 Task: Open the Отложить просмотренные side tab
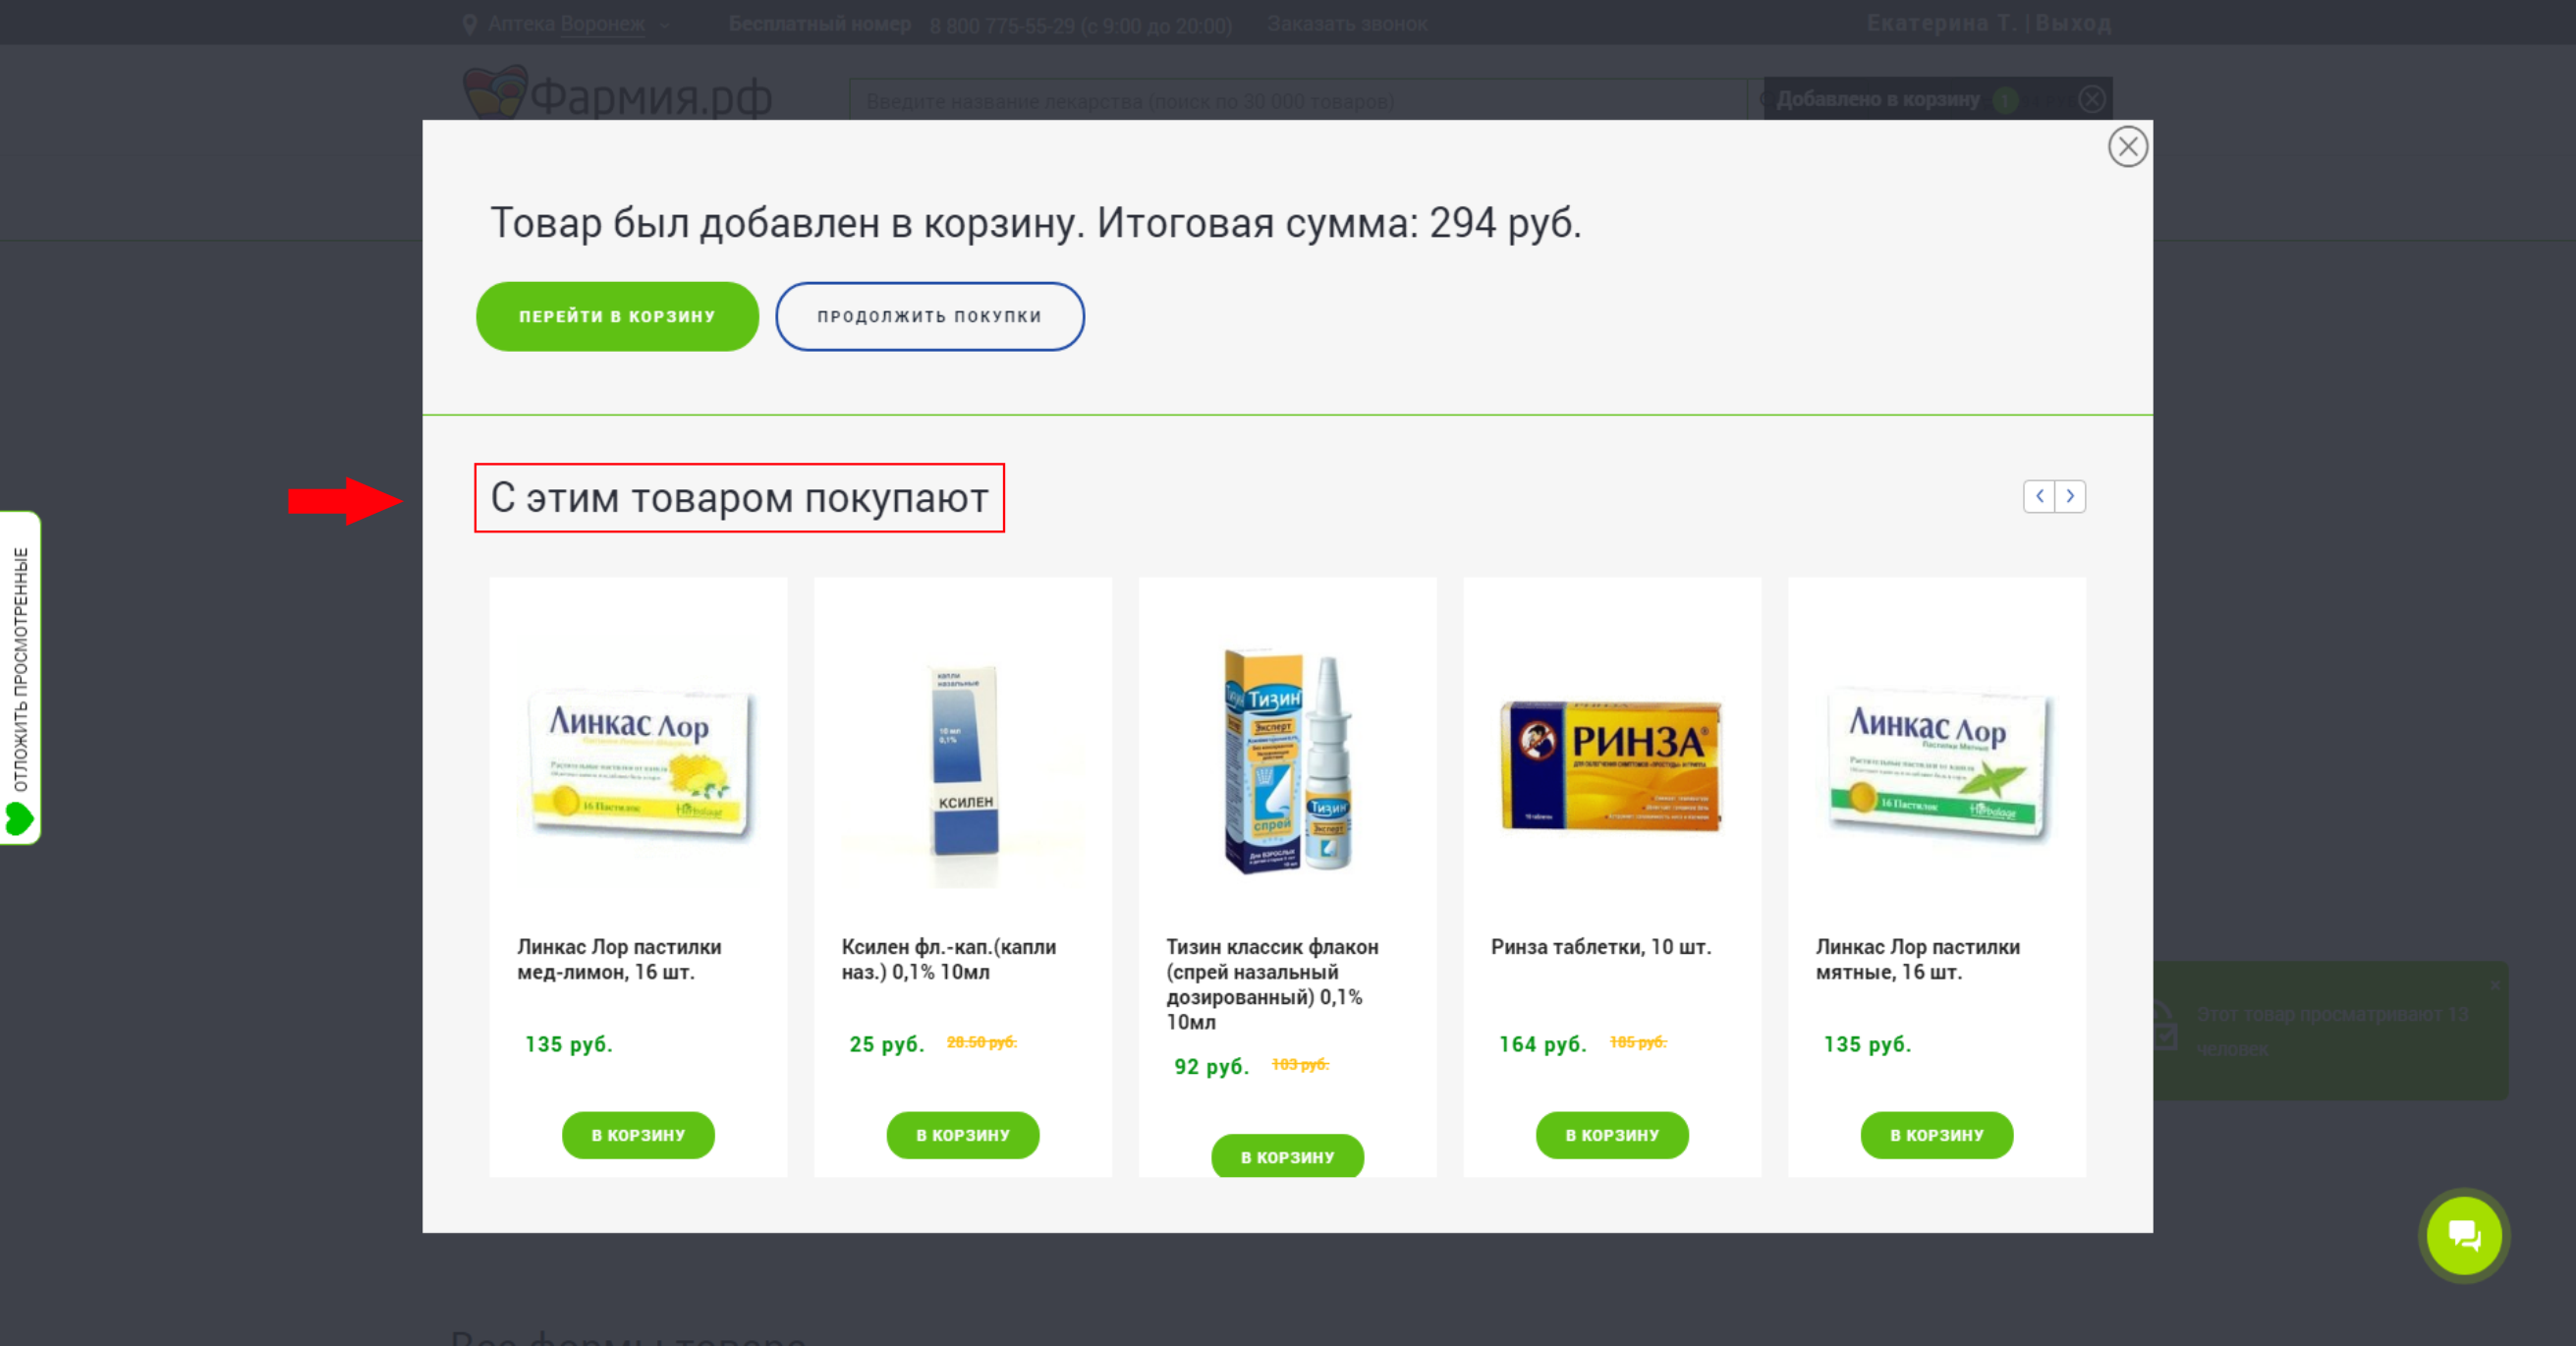[x=20, y=678]
